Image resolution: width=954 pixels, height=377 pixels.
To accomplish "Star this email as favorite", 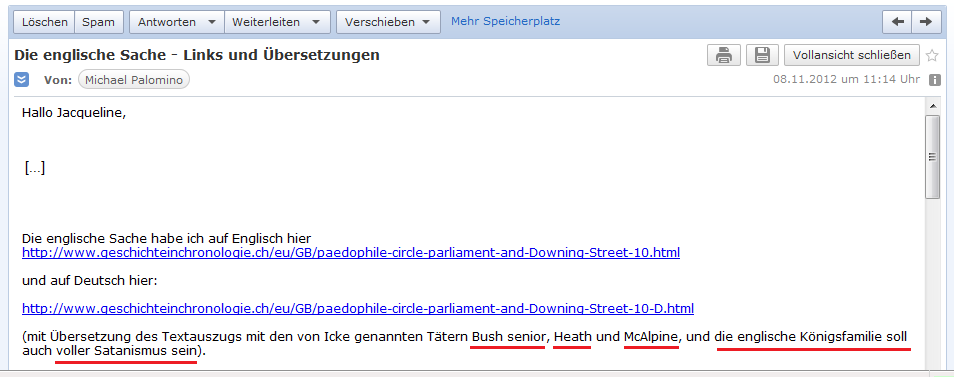I will (x=931, y=55).
